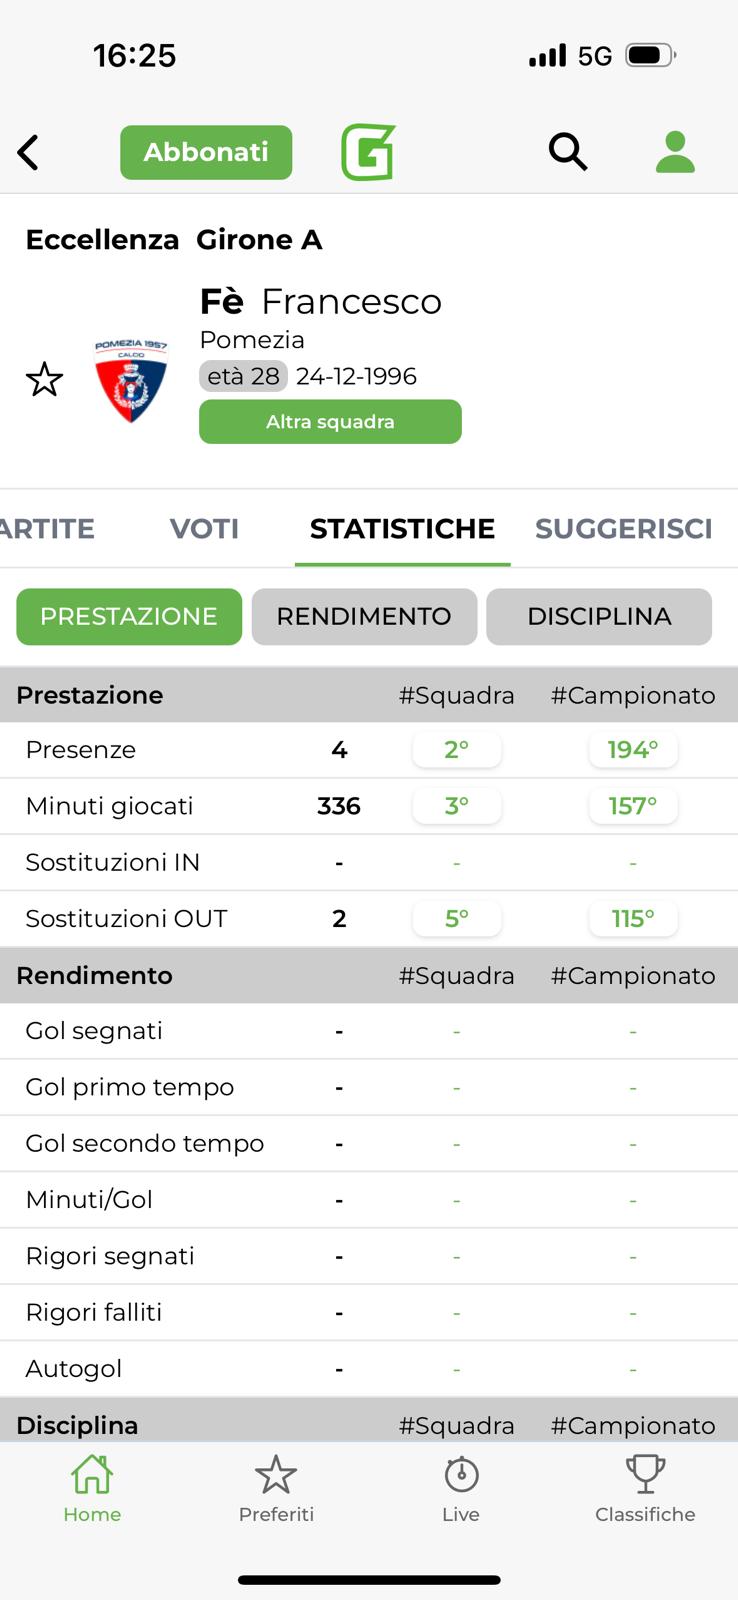The height and width of the screenshot is (1600, 738).
Task: Switch to the STATISTICHE tab
Action: tap(402, 528)
